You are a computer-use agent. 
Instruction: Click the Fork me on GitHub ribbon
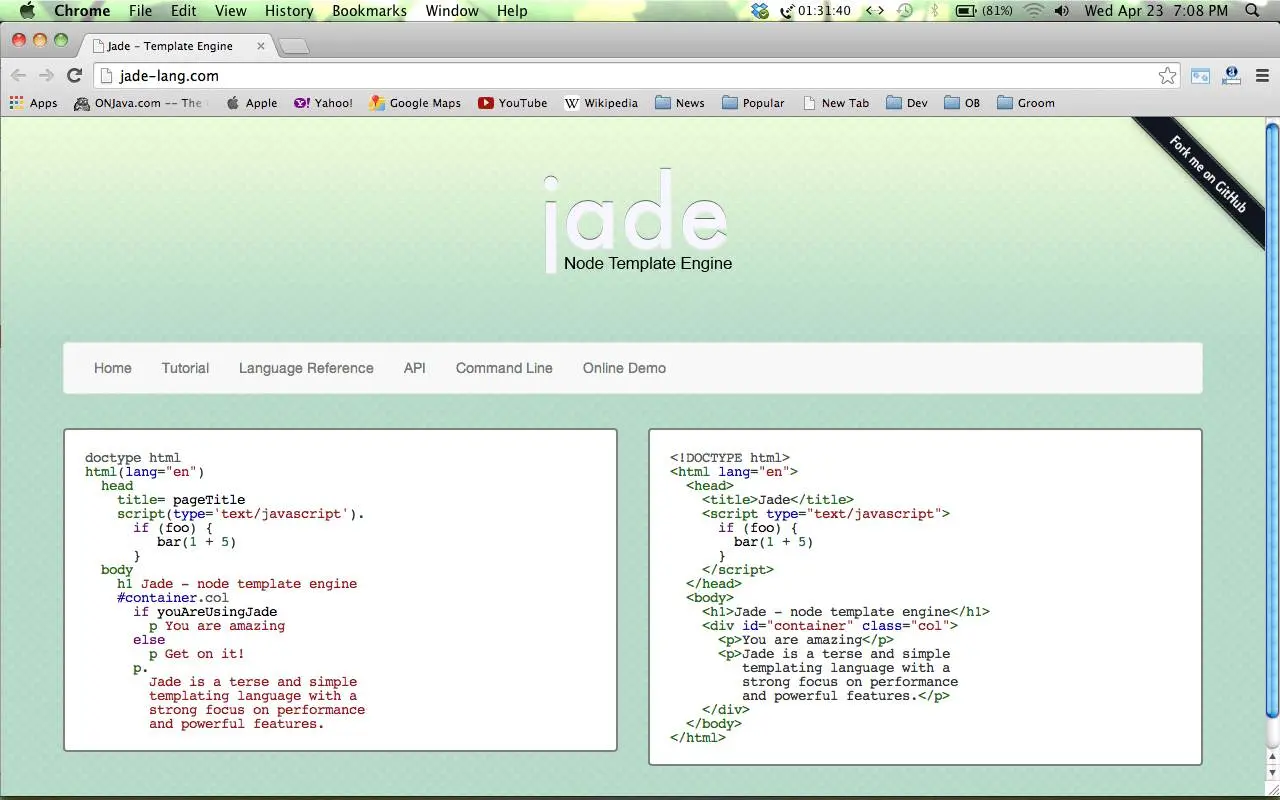pos(1206,174)
